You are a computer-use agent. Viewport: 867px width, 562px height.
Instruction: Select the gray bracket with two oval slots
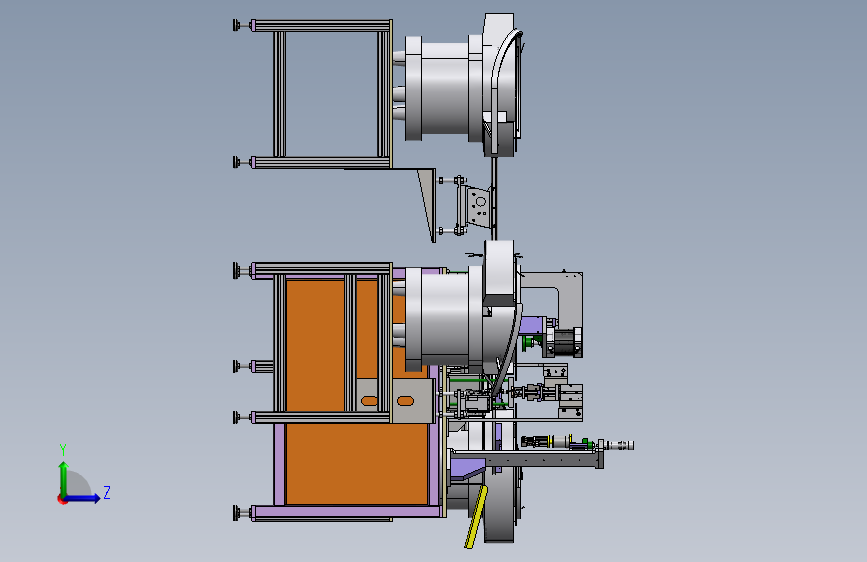(394, 400)
